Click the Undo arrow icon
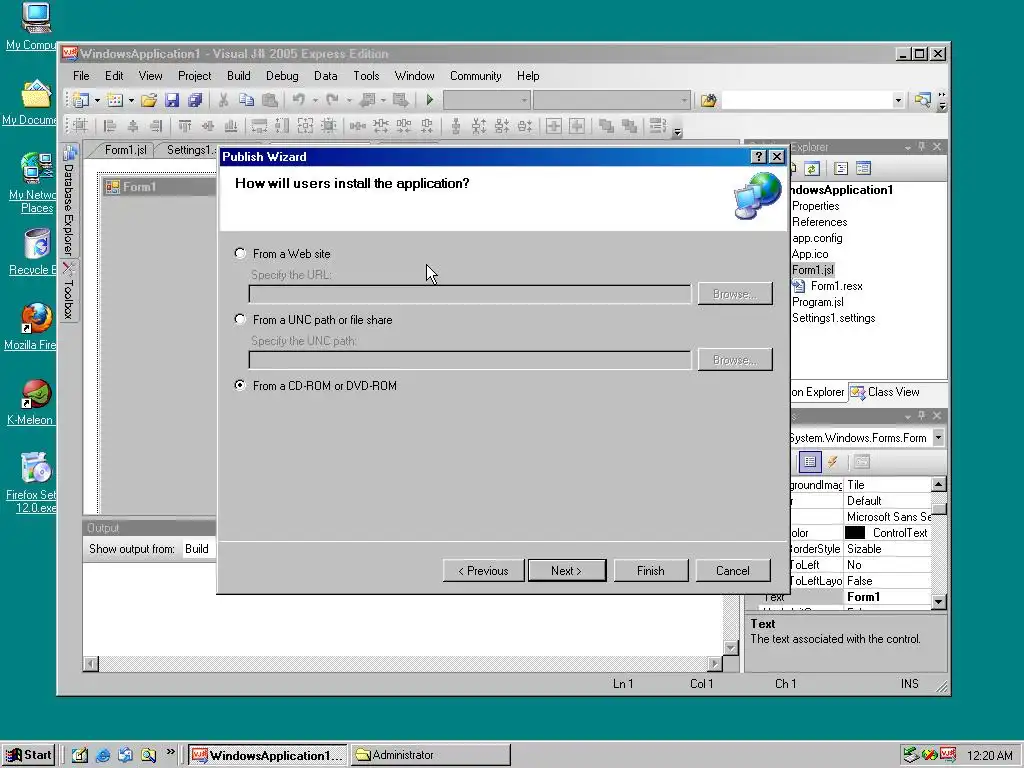1024x768 pixels. click(298, 100)
